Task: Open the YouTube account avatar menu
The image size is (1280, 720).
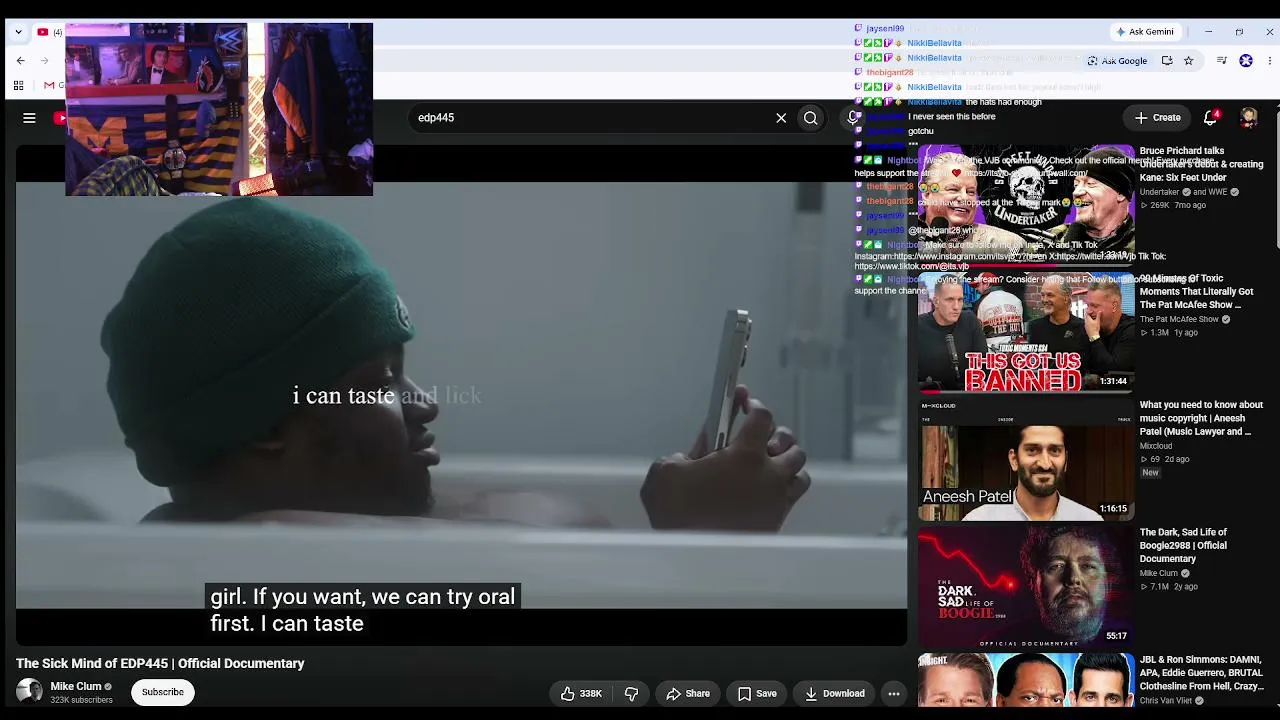Action: [1248, 118]
